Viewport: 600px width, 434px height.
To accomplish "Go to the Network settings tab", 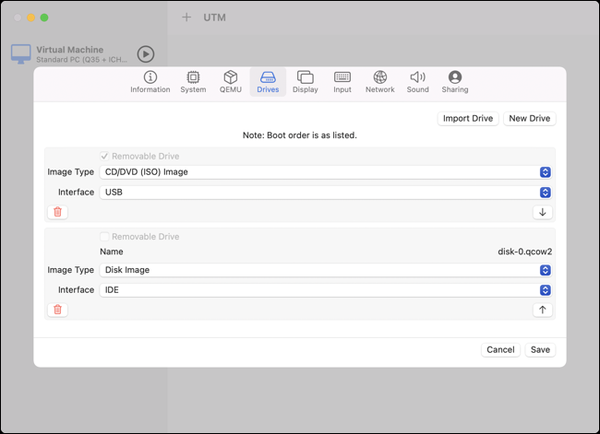I will (379, 82).
